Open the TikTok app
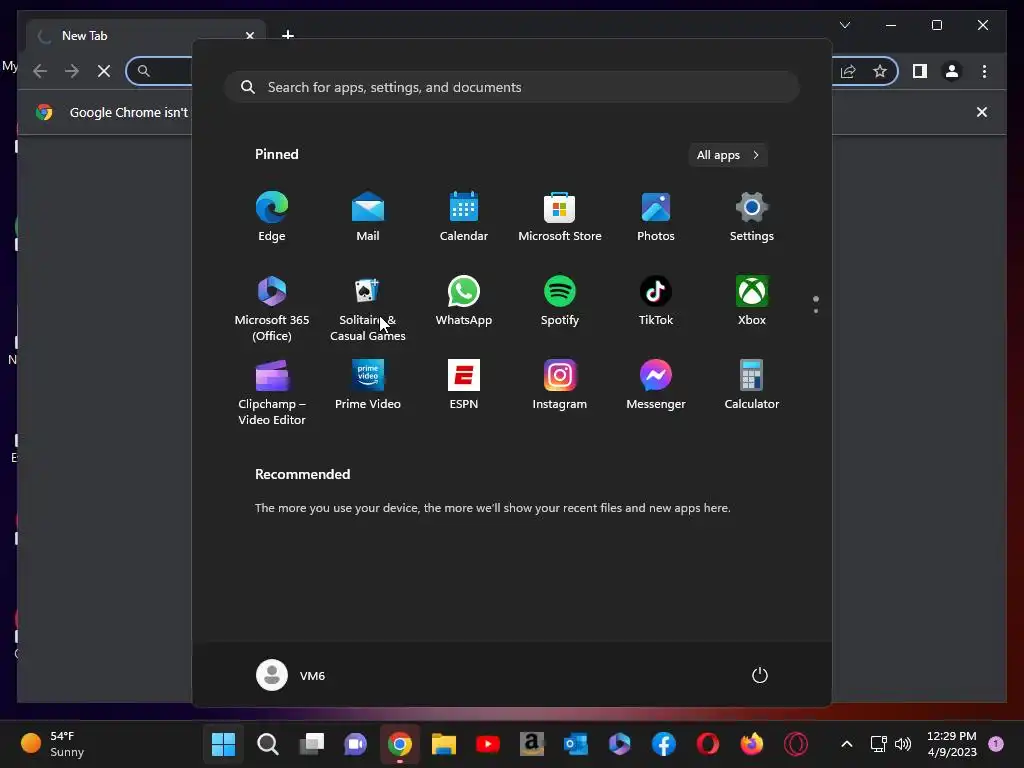Image resolution: width=1024 pixels, height=768 pixels. coord(656,300)
